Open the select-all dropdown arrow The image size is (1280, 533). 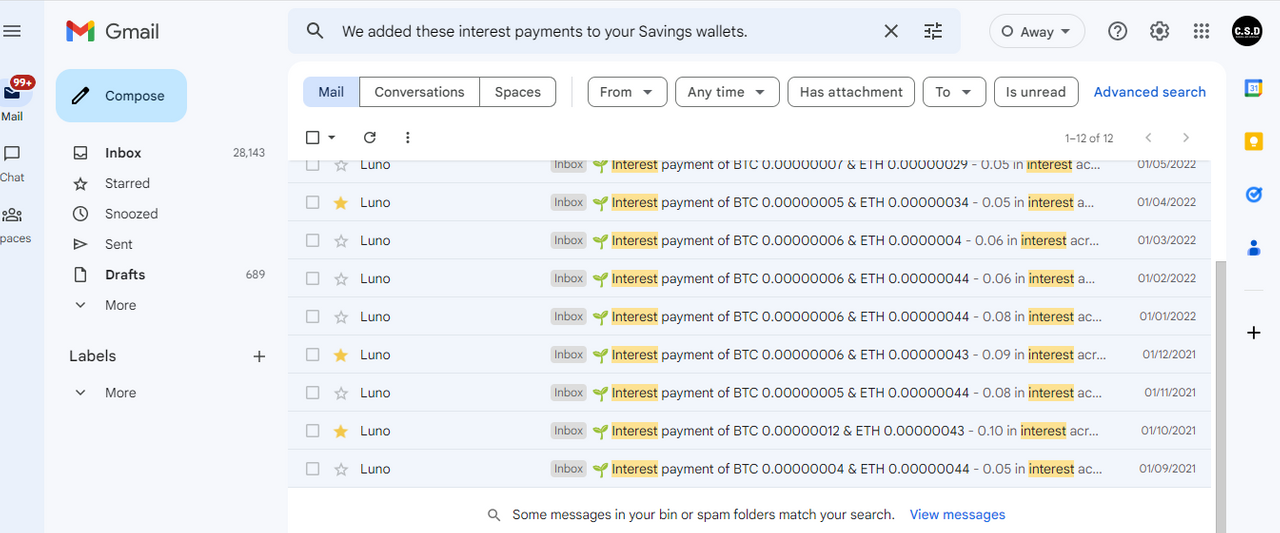click(x=332, y=137)
